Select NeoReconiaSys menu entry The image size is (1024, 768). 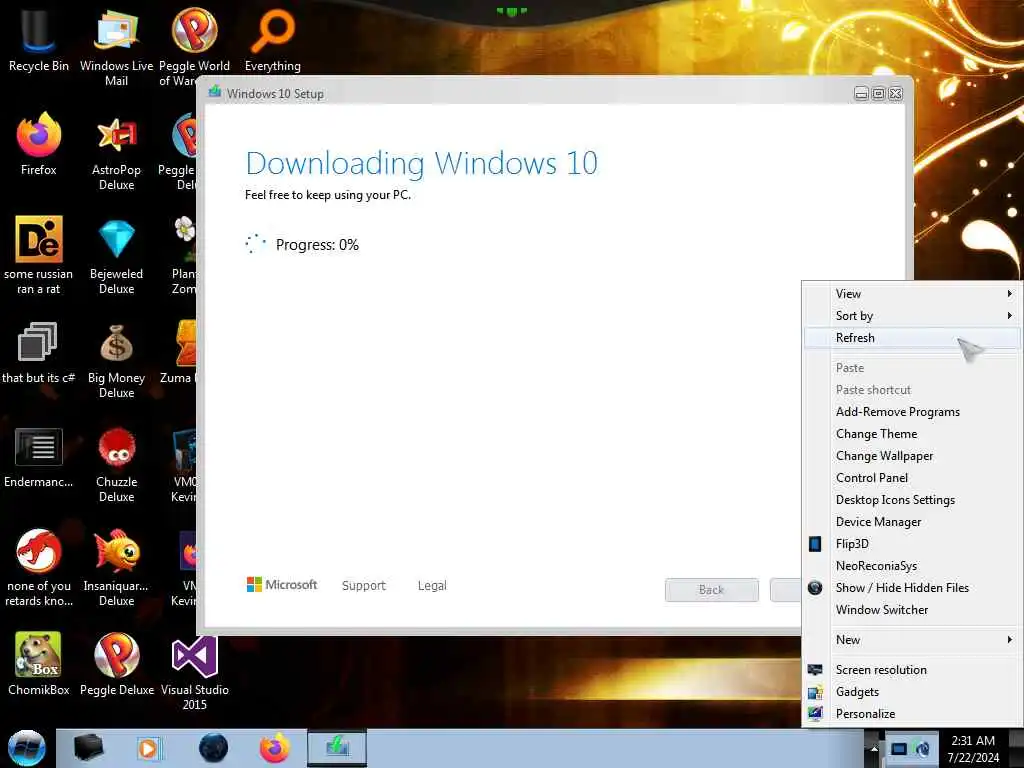pyautogui.click(x=911, y=566)
